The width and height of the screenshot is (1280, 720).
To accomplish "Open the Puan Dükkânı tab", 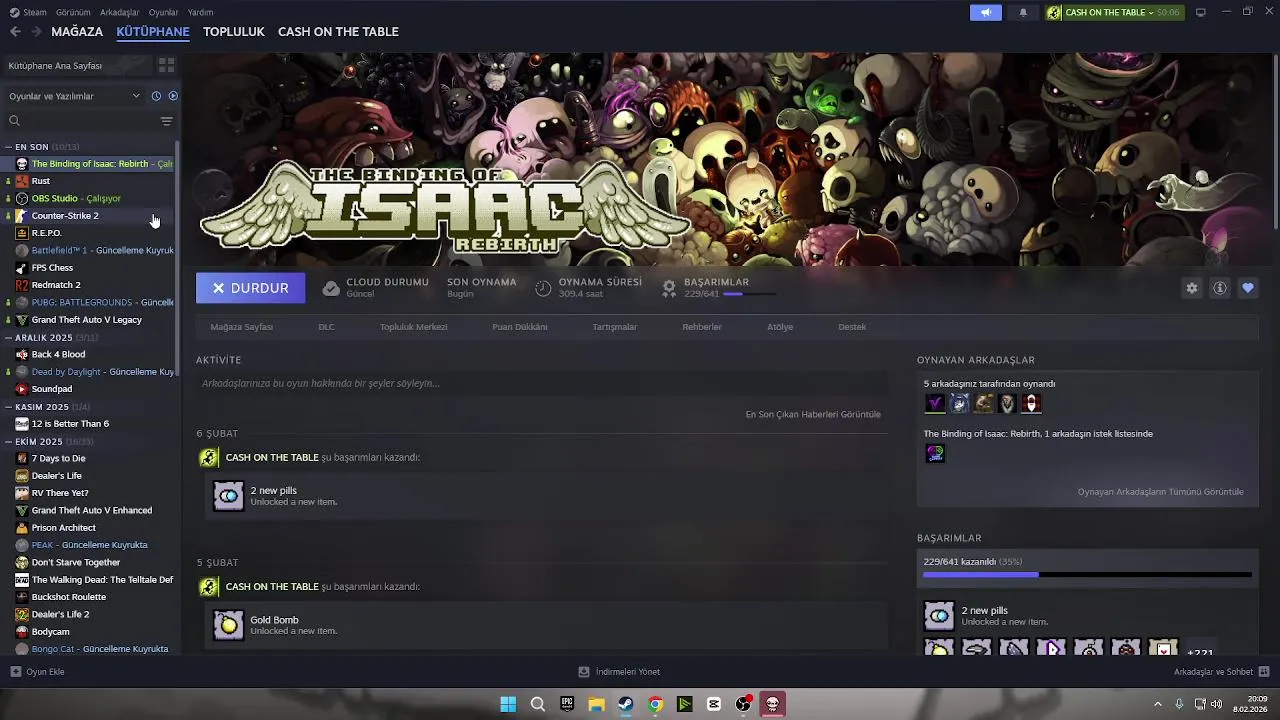I will coord(520,327).
